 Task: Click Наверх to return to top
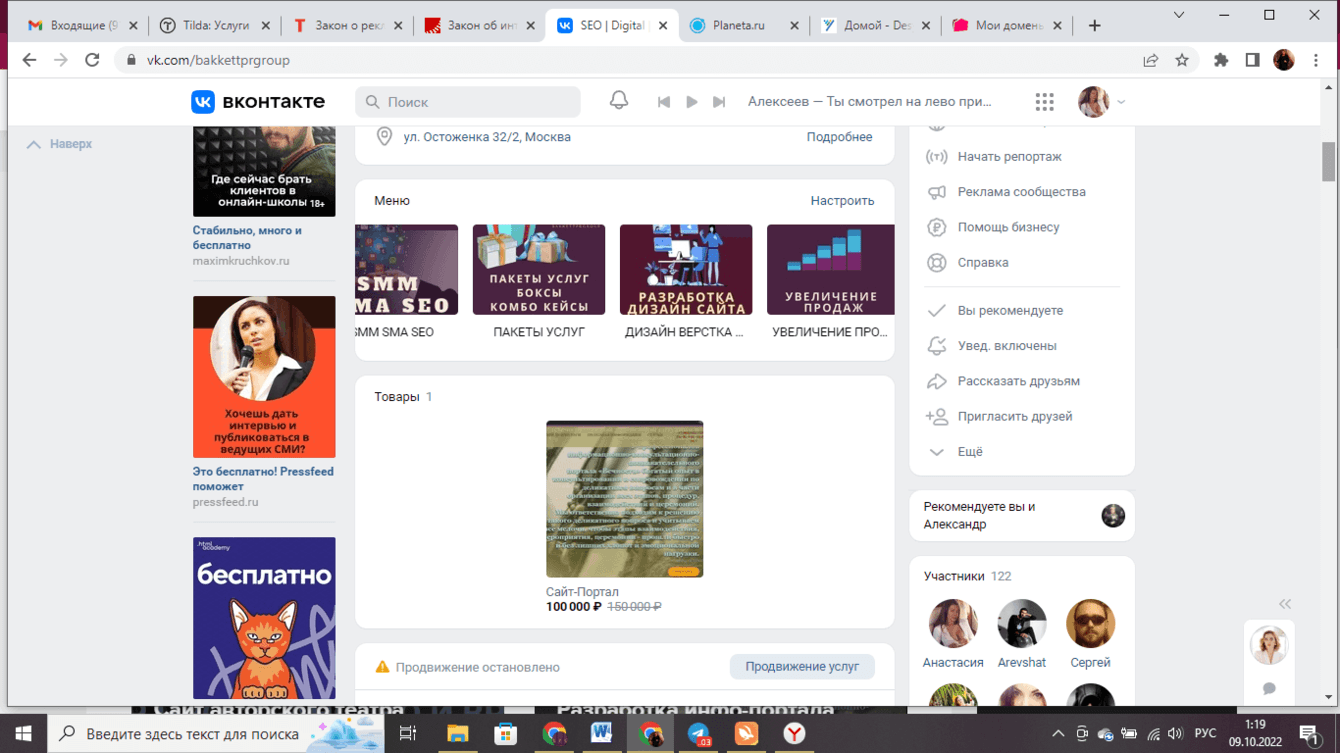(59, 144)
